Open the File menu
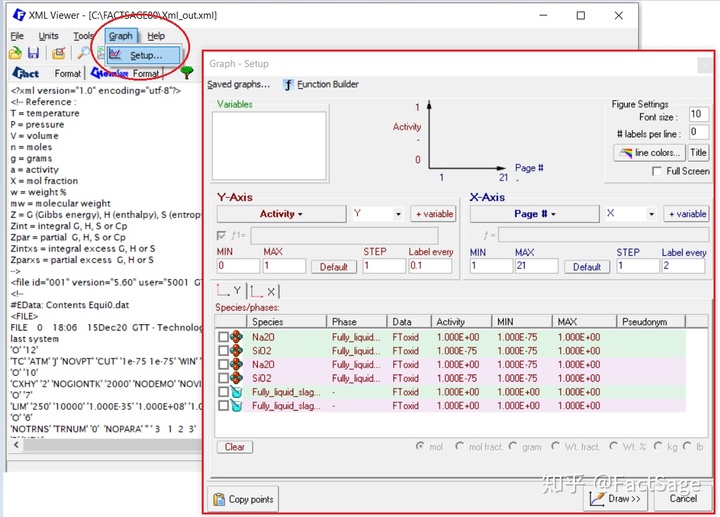Screen dimensions: 720x517 click(x=17, y=36)
